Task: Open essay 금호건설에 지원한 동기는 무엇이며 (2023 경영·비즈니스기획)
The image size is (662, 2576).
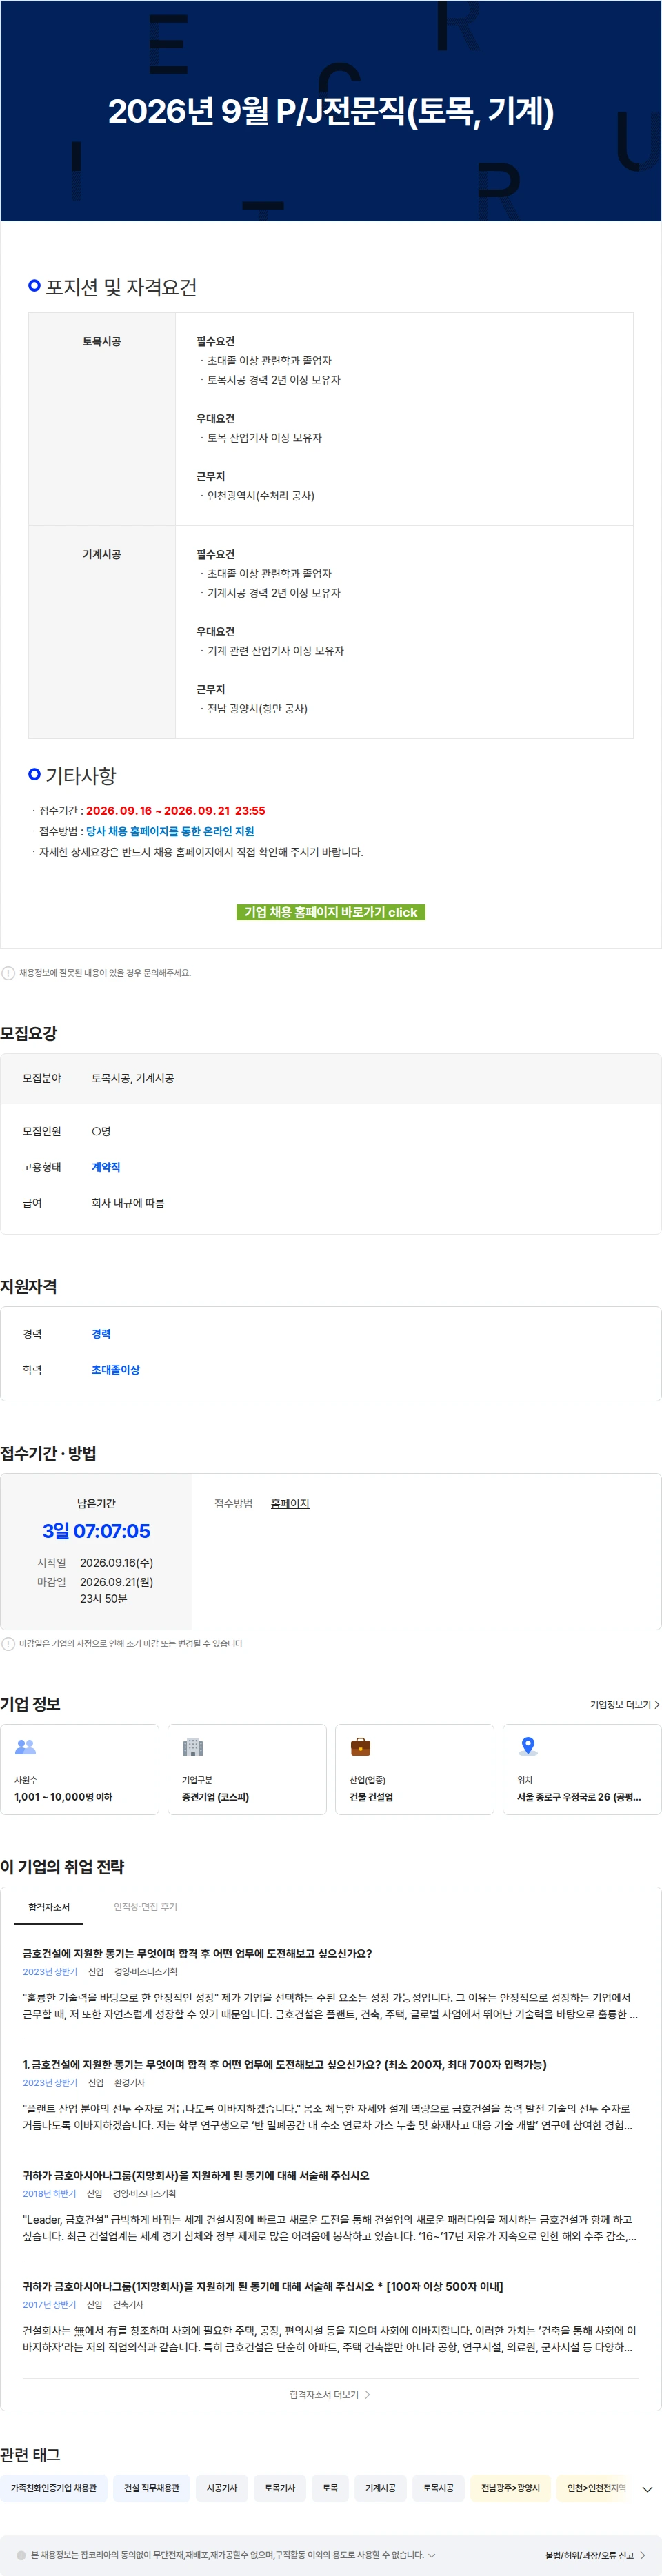Action: 197,1953
